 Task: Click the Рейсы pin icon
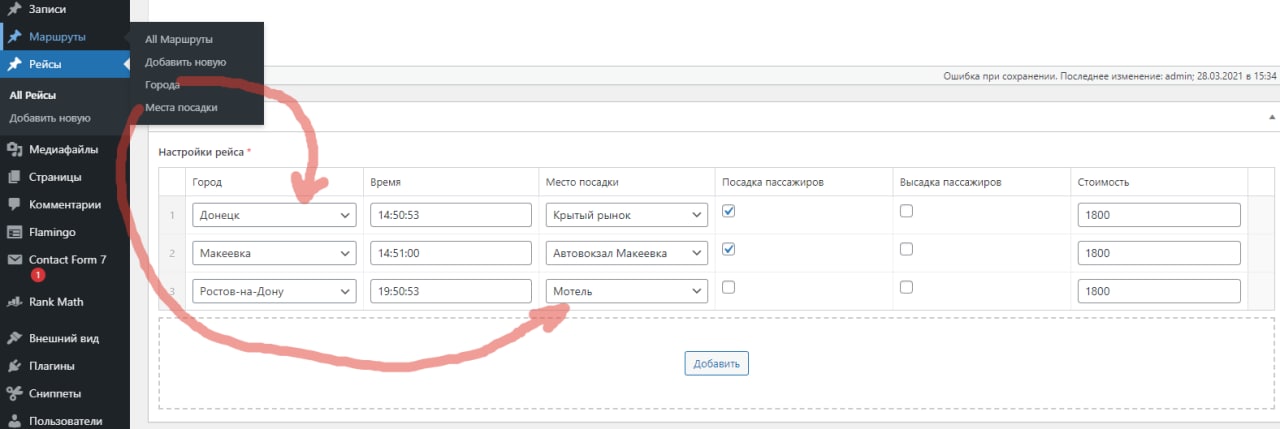(x=14, y=65)
